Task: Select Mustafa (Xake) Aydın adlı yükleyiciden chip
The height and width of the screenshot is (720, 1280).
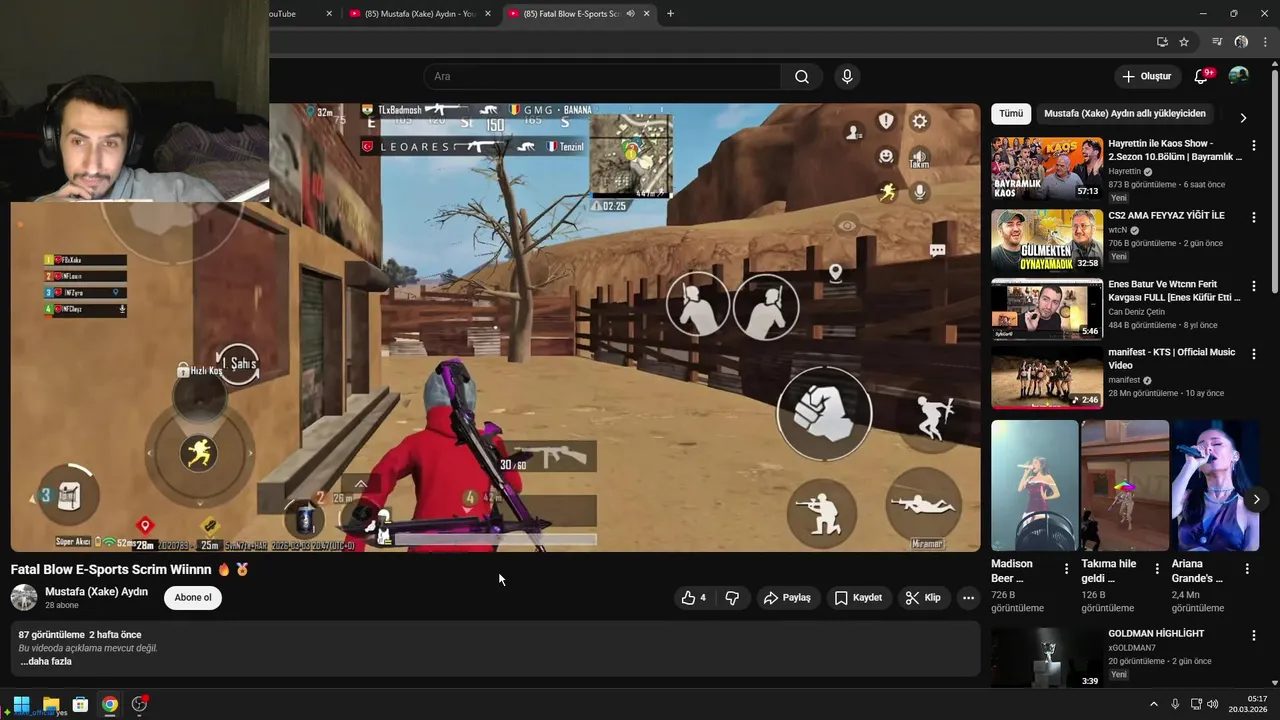Action: click(1125, 114)
